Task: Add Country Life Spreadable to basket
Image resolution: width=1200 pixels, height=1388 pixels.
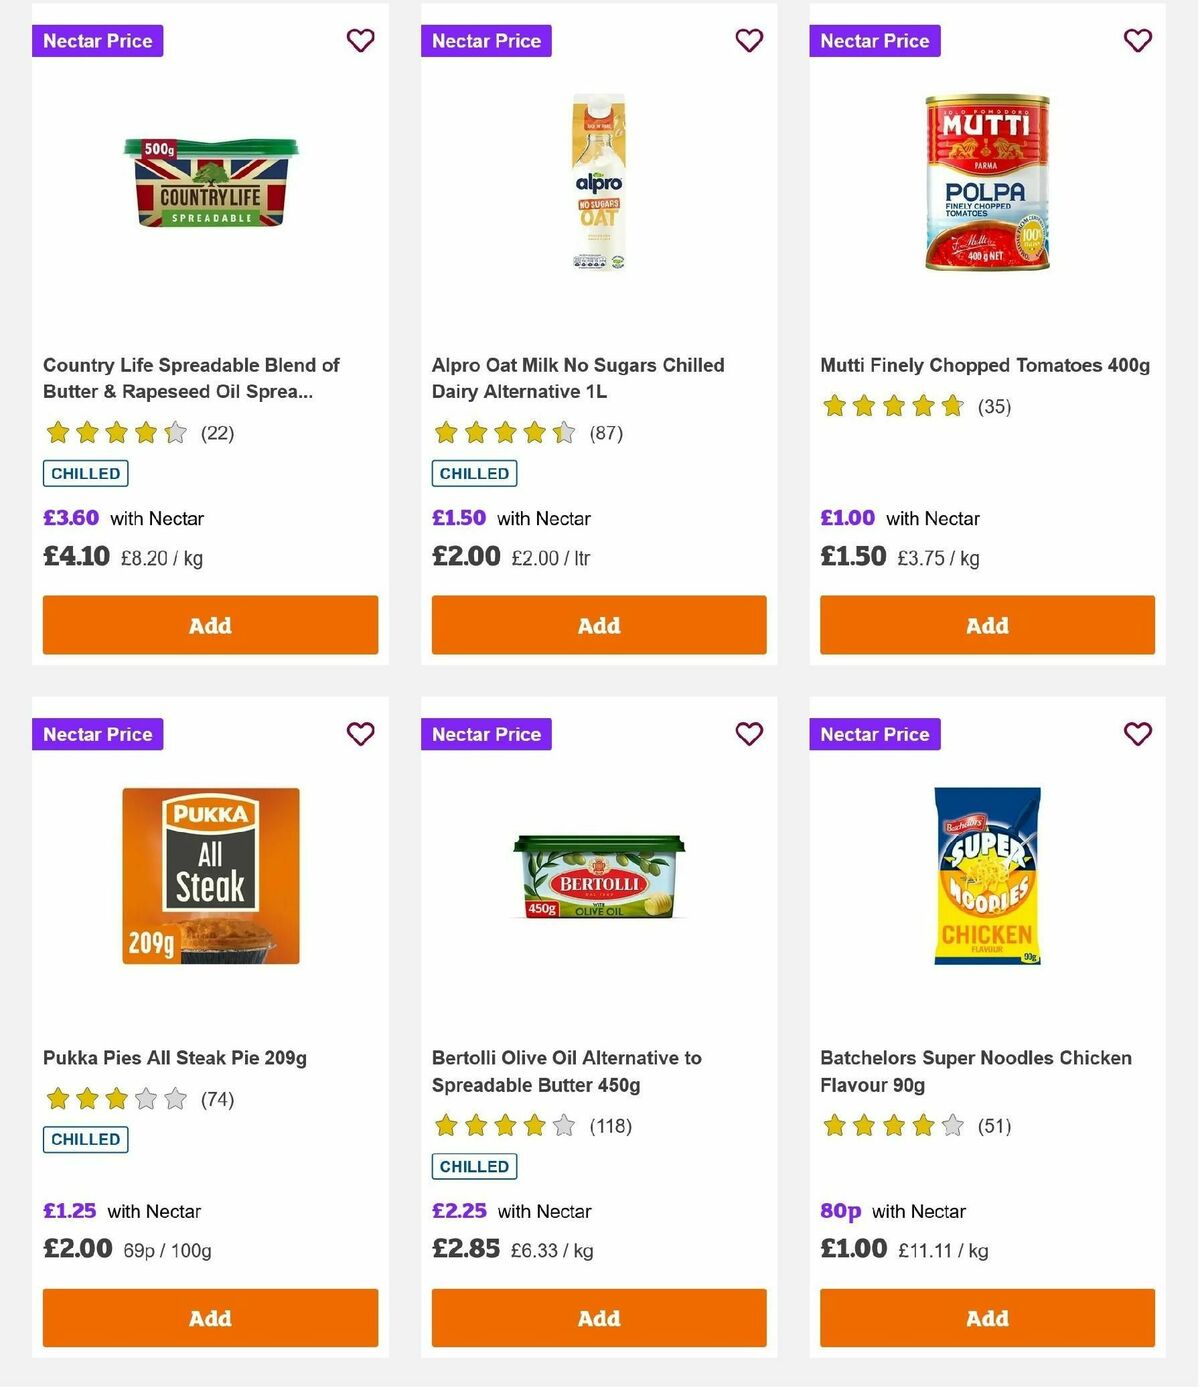Action: pyautogui.click(x=210, y=624)
